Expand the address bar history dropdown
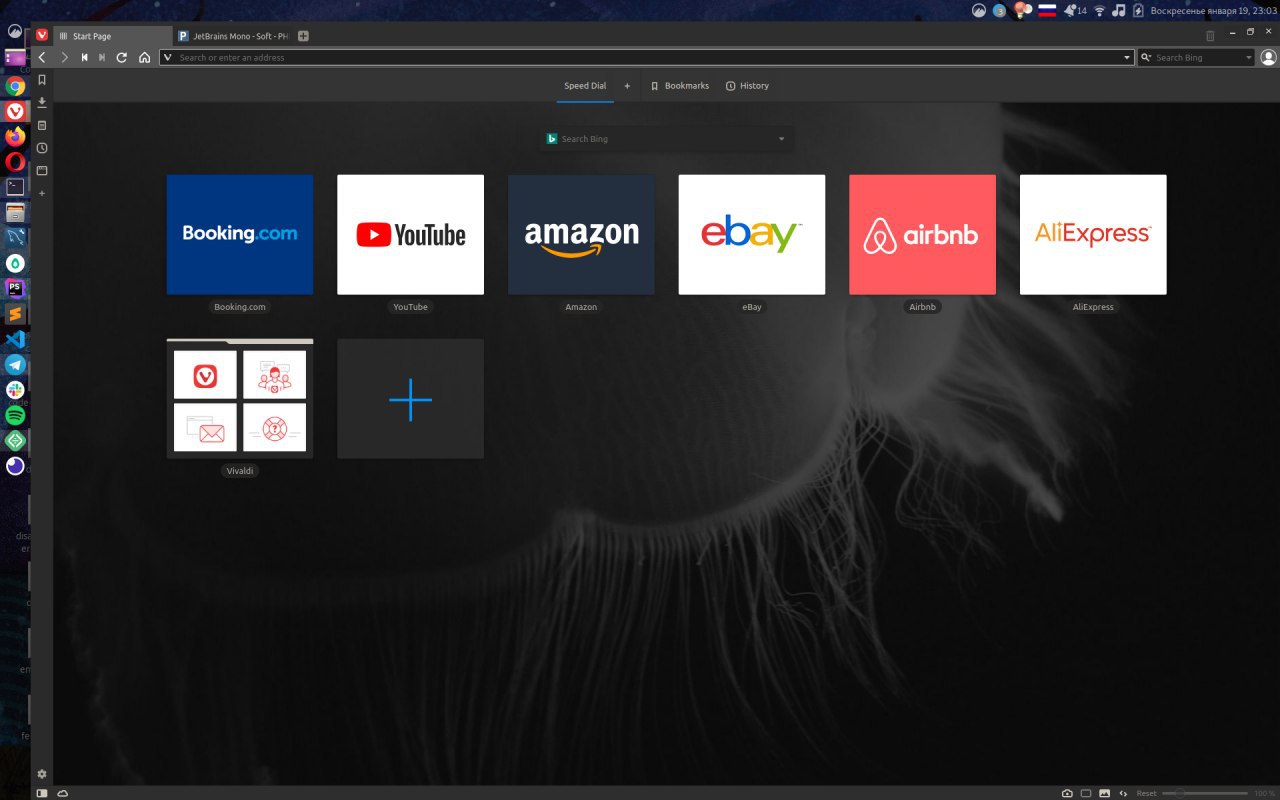The height and width of the screenshot is (800, 1280). tap(1127, 58)
